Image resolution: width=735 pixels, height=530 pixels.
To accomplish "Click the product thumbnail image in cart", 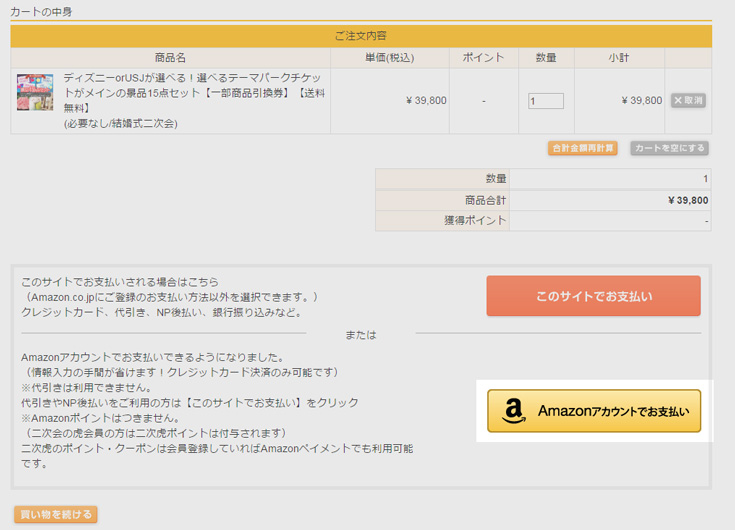I will click(35, 92).
